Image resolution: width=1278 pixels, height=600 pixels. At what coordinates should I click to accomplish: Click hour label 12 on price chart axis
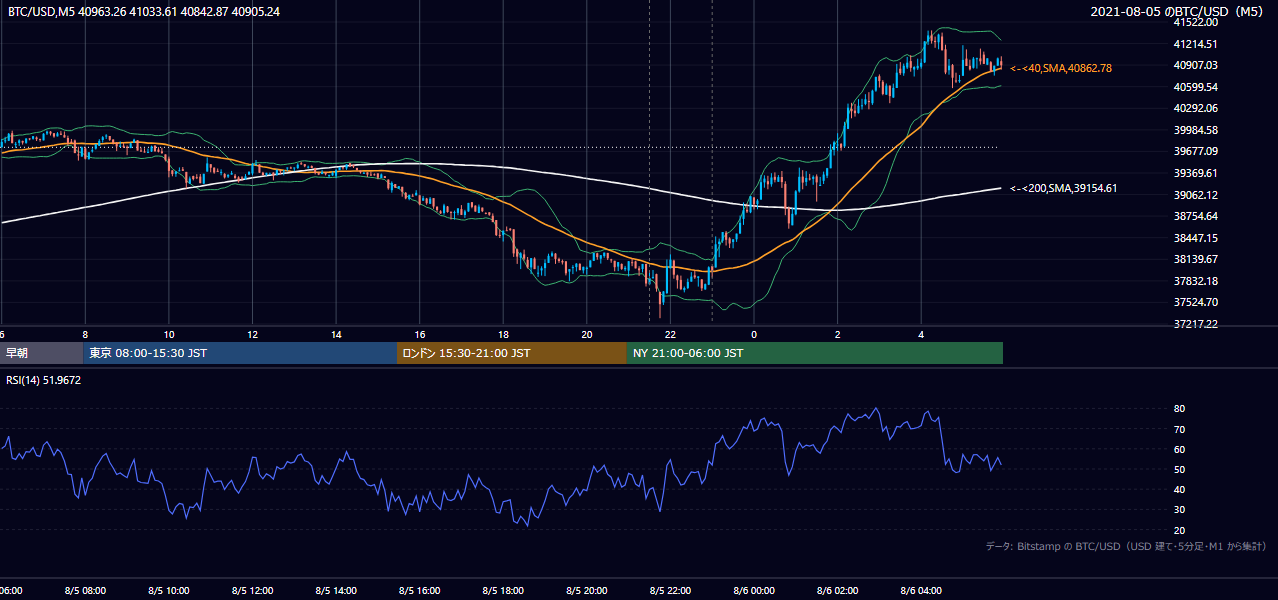coord(253,335)
